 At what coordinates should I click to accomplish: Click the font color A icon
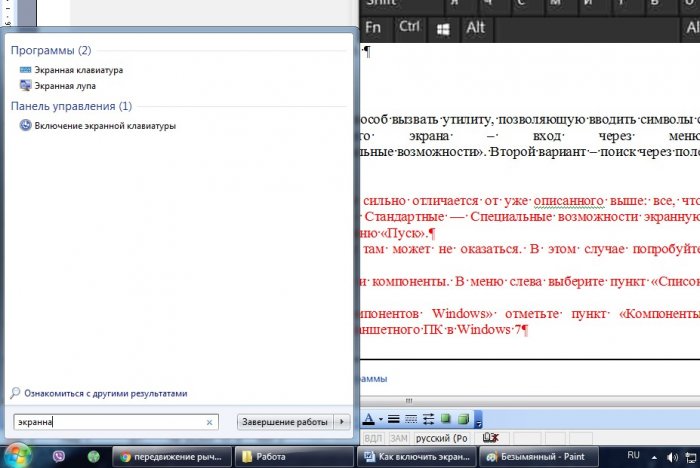[x=368, y=419]
